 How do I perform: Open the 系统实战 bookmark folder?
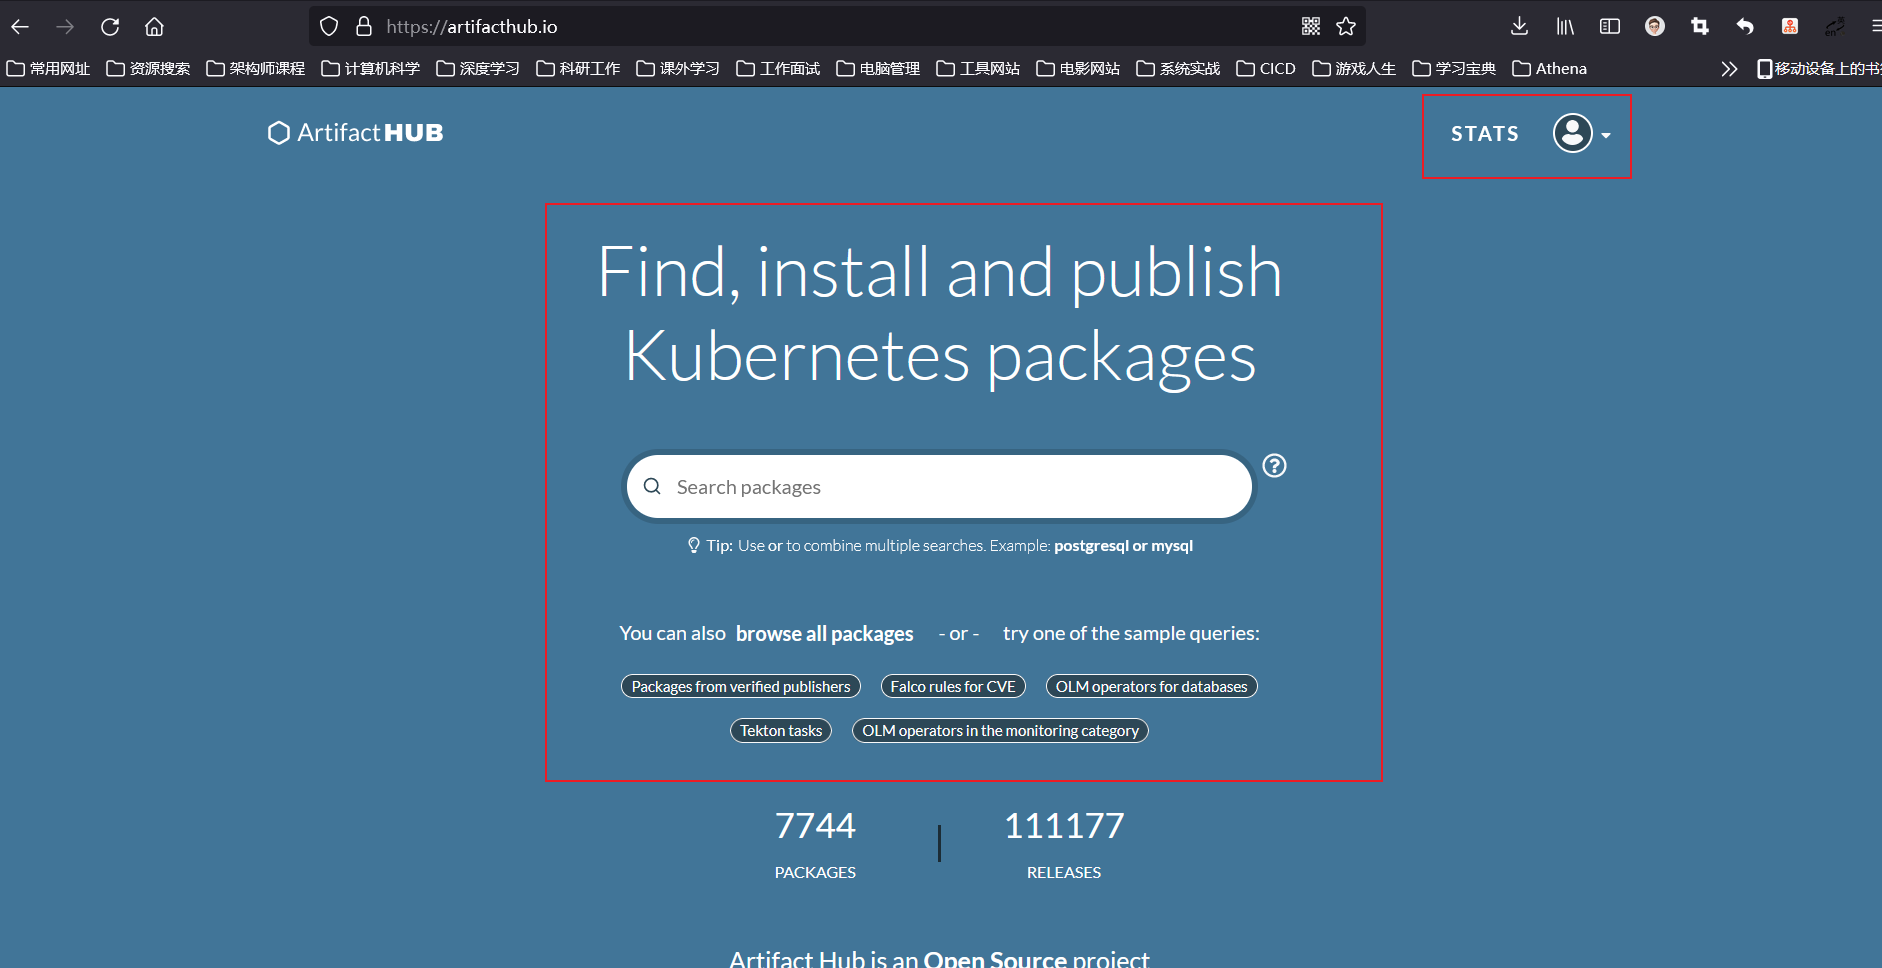pos(1178,69)
